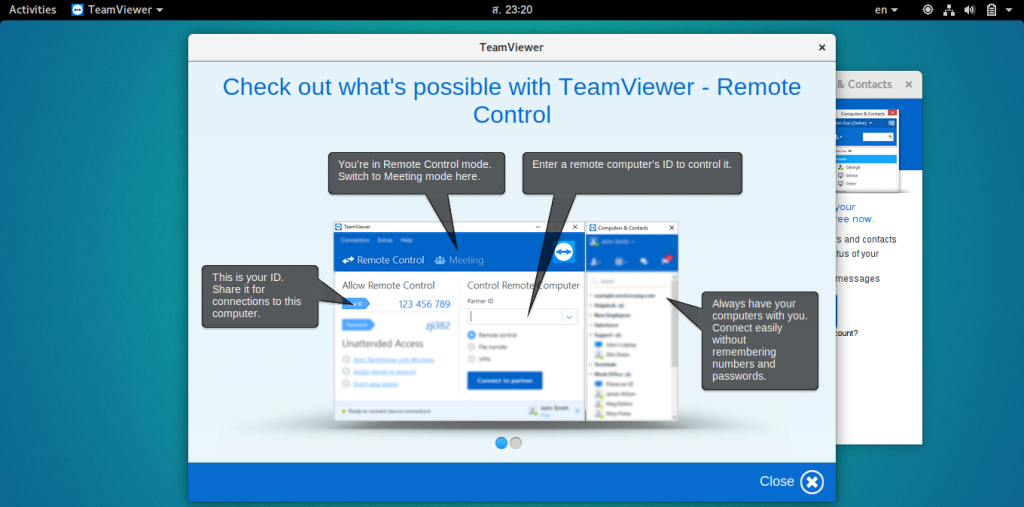Click the volume speaker icon
Image resolution: width=1024 pixels, height=507 pixels.
pos(970,10)
